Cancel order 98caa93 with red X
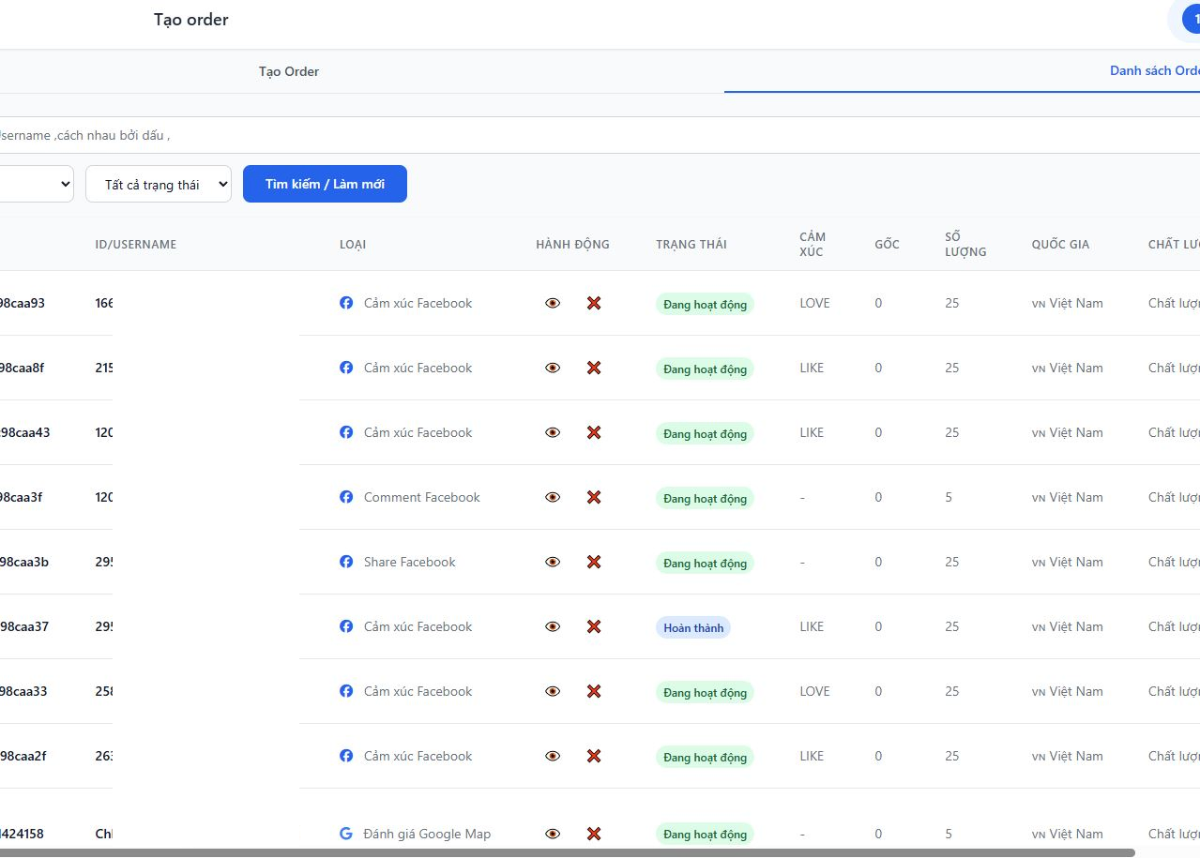 (x=594, y=303)
